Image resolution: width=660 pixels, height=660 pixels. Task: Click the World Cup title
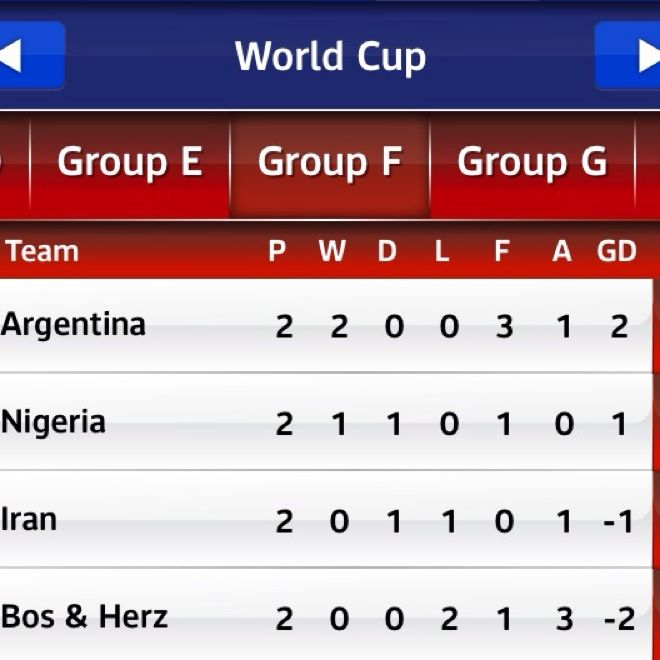pos(330,56)
